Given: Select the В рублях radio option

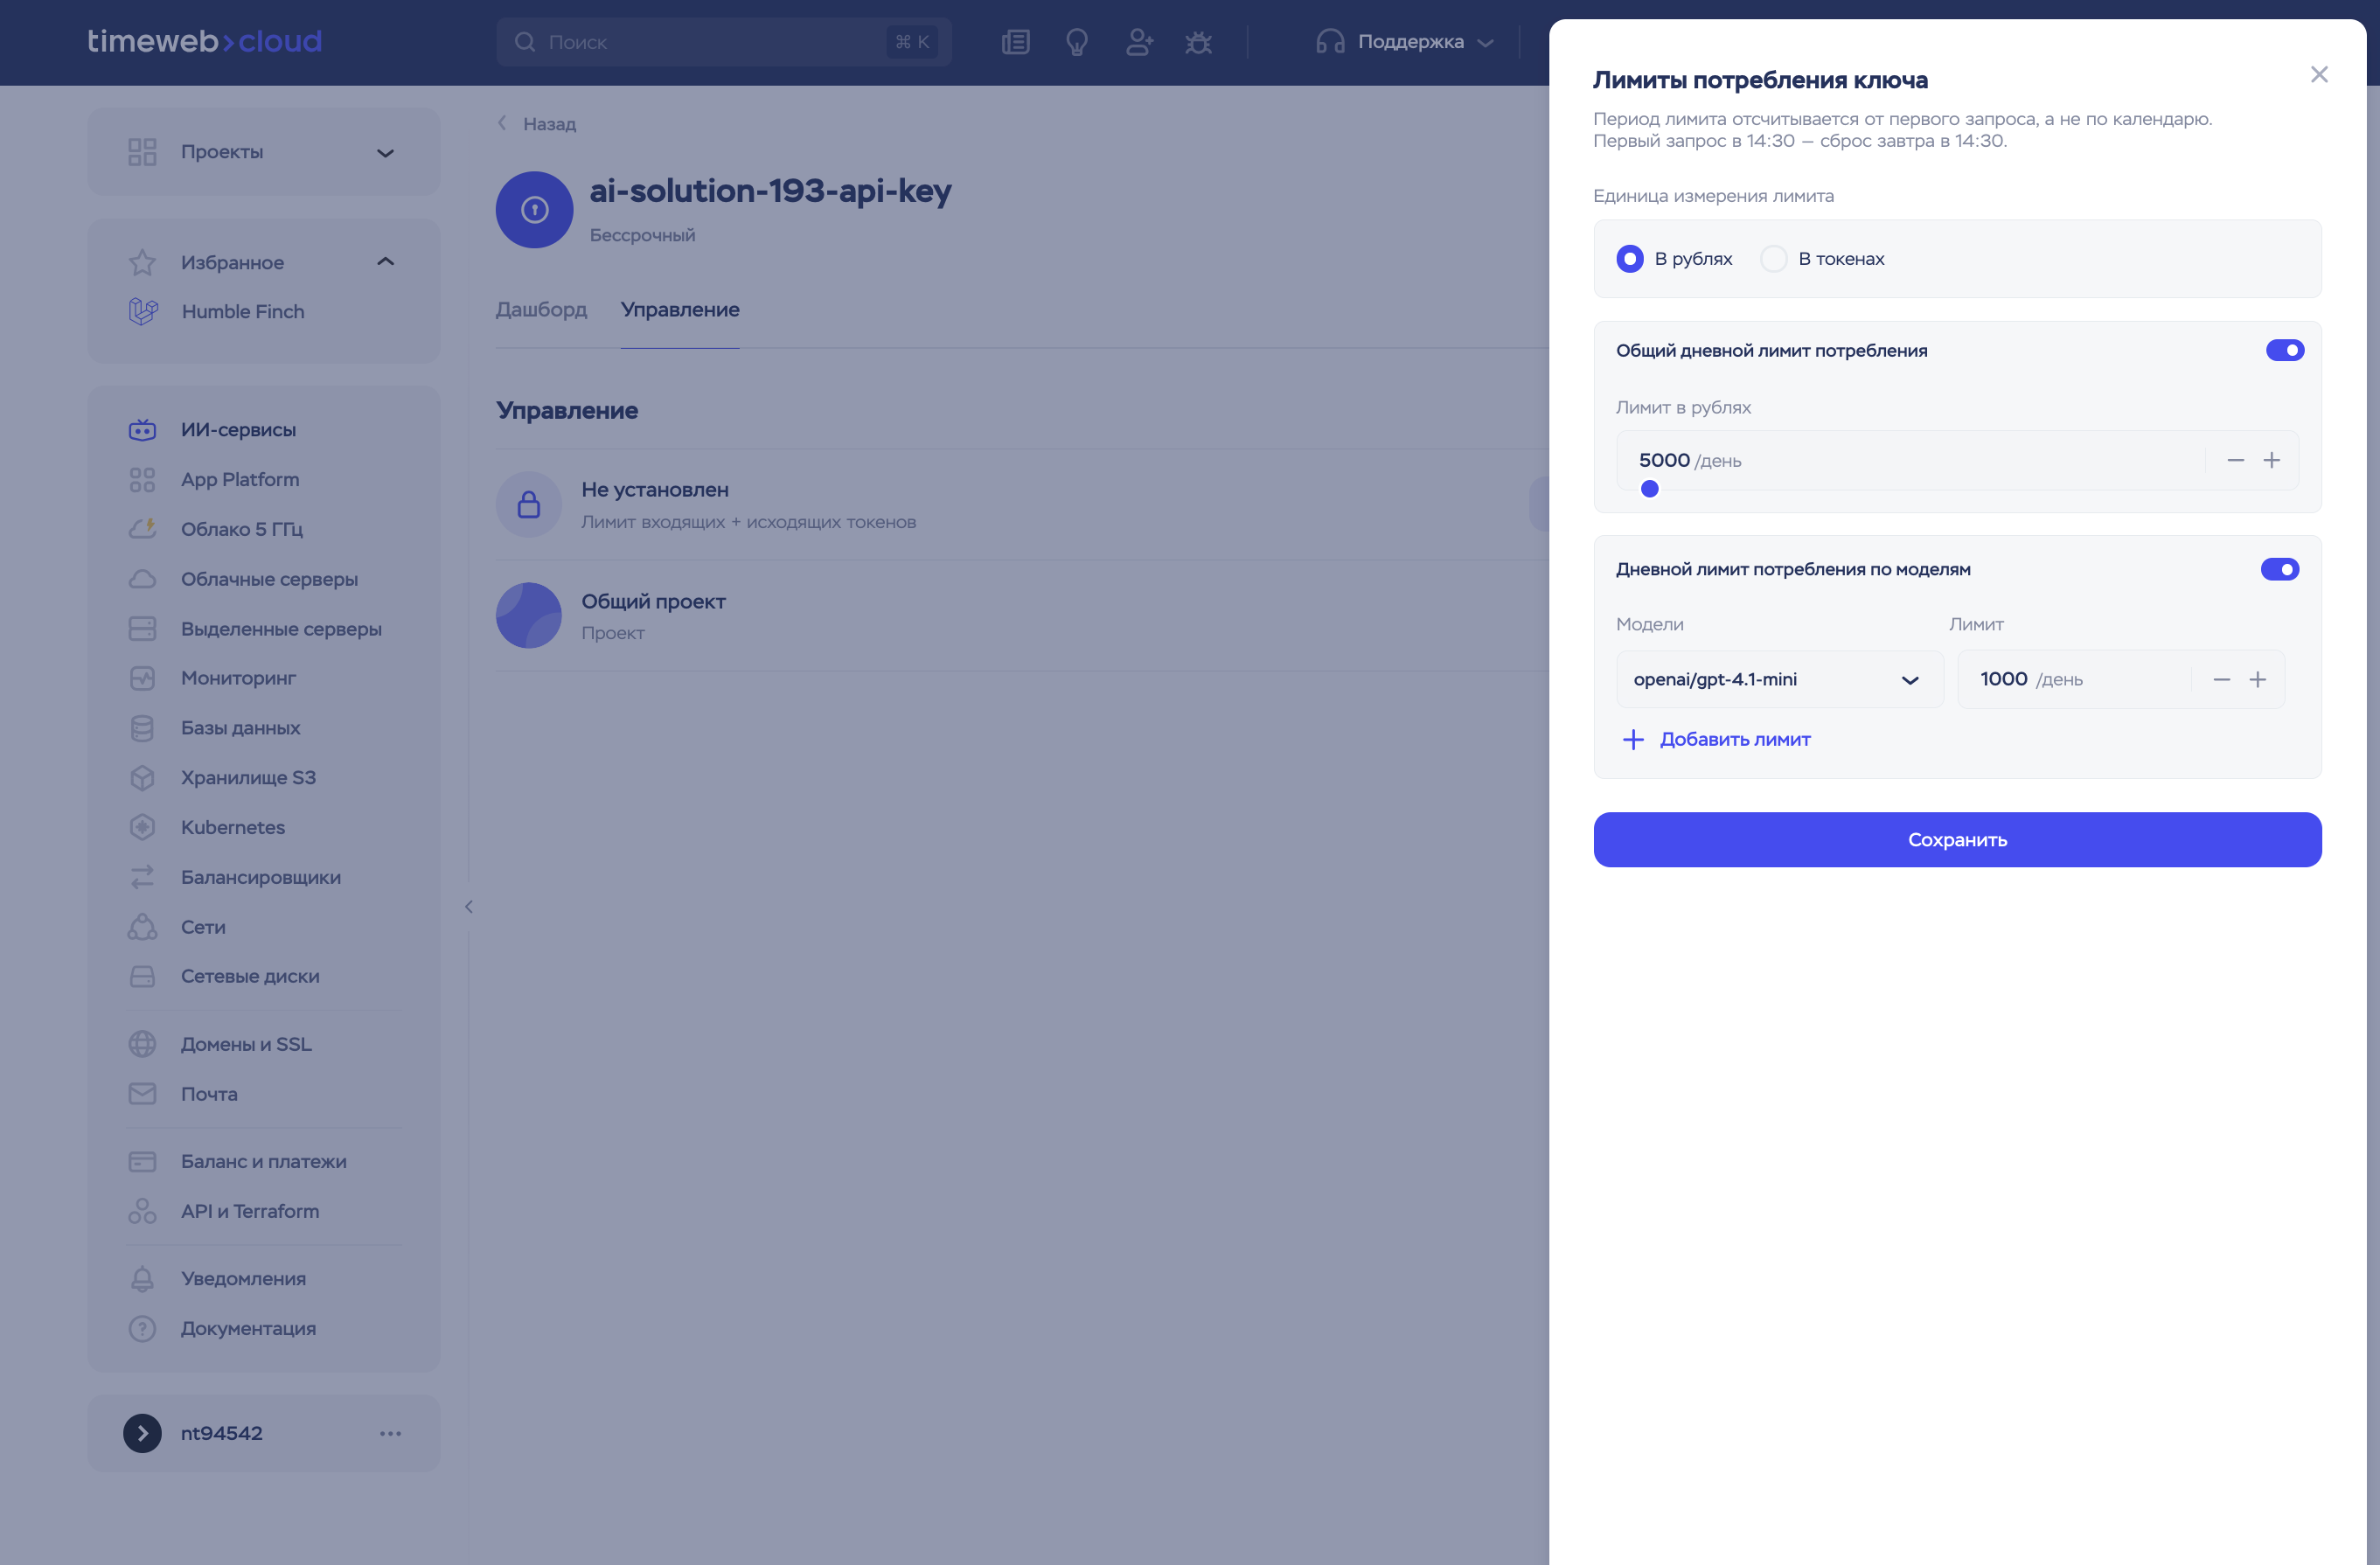Looking at the screenshot, I should pyautogui.click(x=1629, y=259).
